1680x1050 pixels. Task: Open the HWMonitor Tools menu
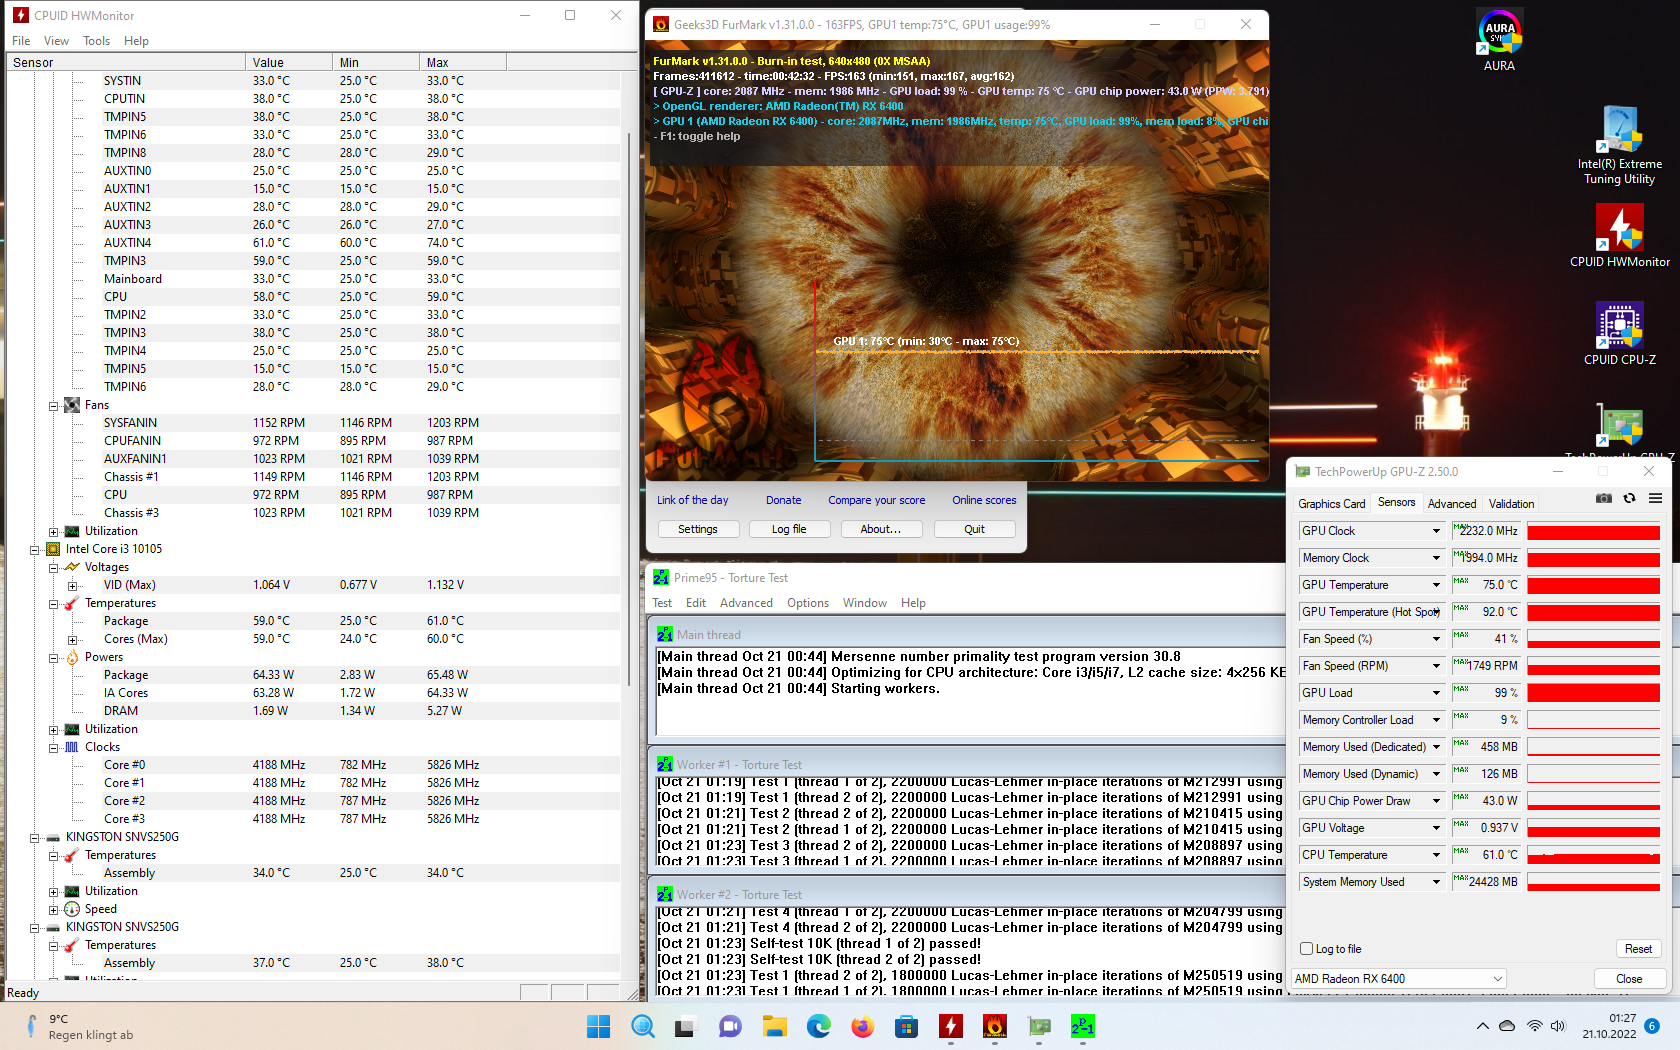pos(96,41)
